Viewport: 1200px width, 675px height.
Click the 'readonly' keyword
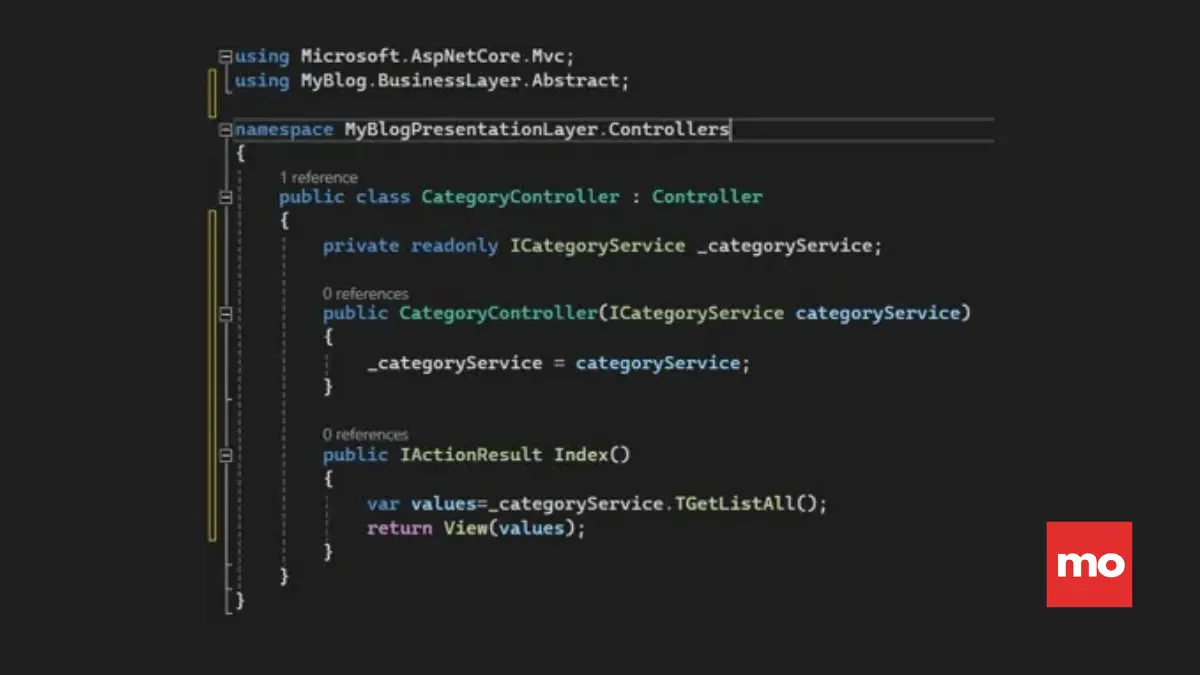(x=454, y=246)
